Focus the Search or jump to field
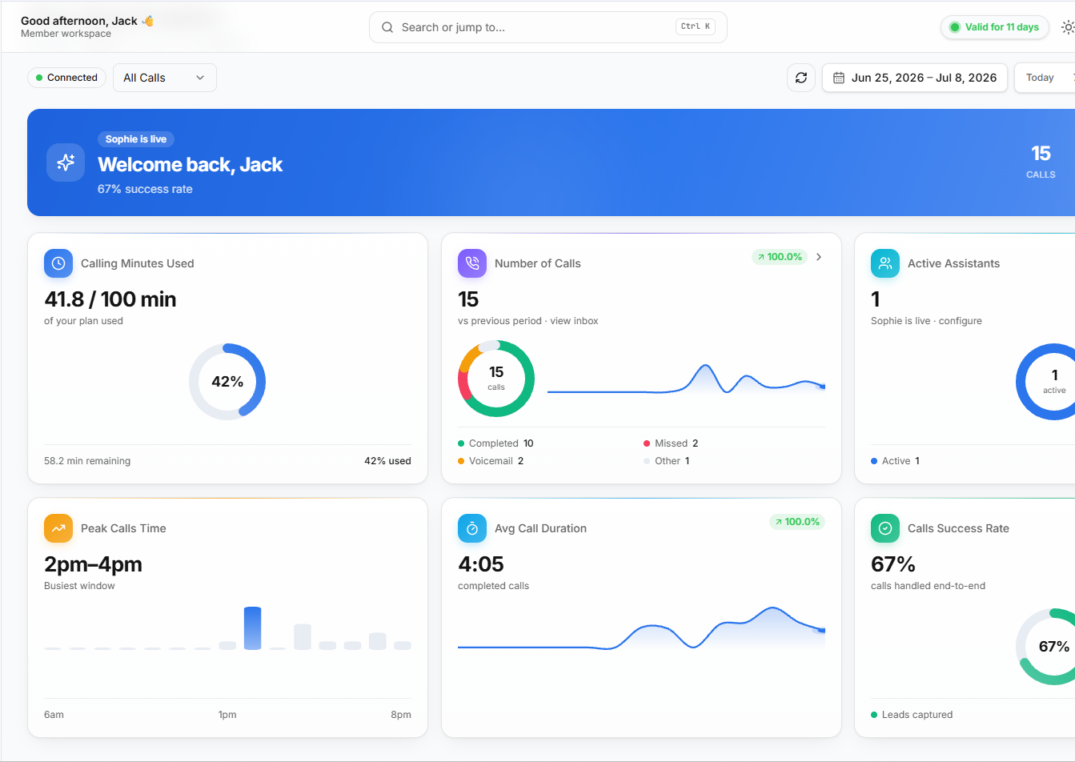The width and height of the screenshot is (1075, 762). [548, 27]
